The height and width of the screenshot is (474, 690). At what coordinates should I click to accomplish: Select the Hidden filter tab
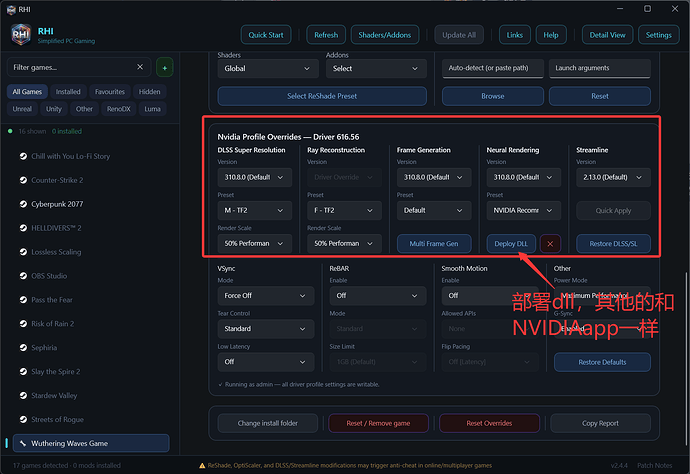[150, 92]
